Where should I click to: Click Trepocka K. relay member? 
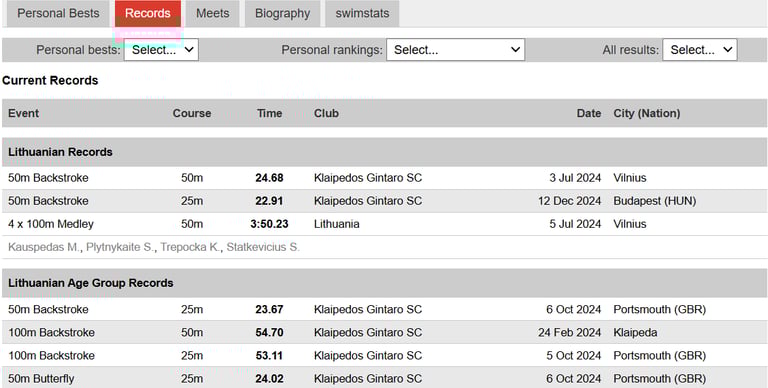click(x=190, y=247)
